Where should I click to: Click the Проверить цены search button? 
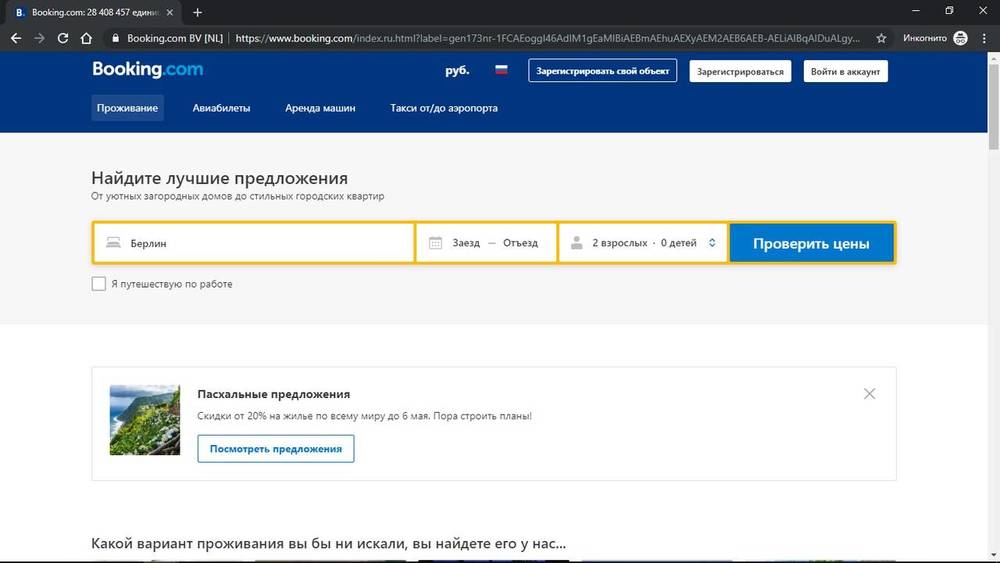pyautogui.click(x=811, y=243)
